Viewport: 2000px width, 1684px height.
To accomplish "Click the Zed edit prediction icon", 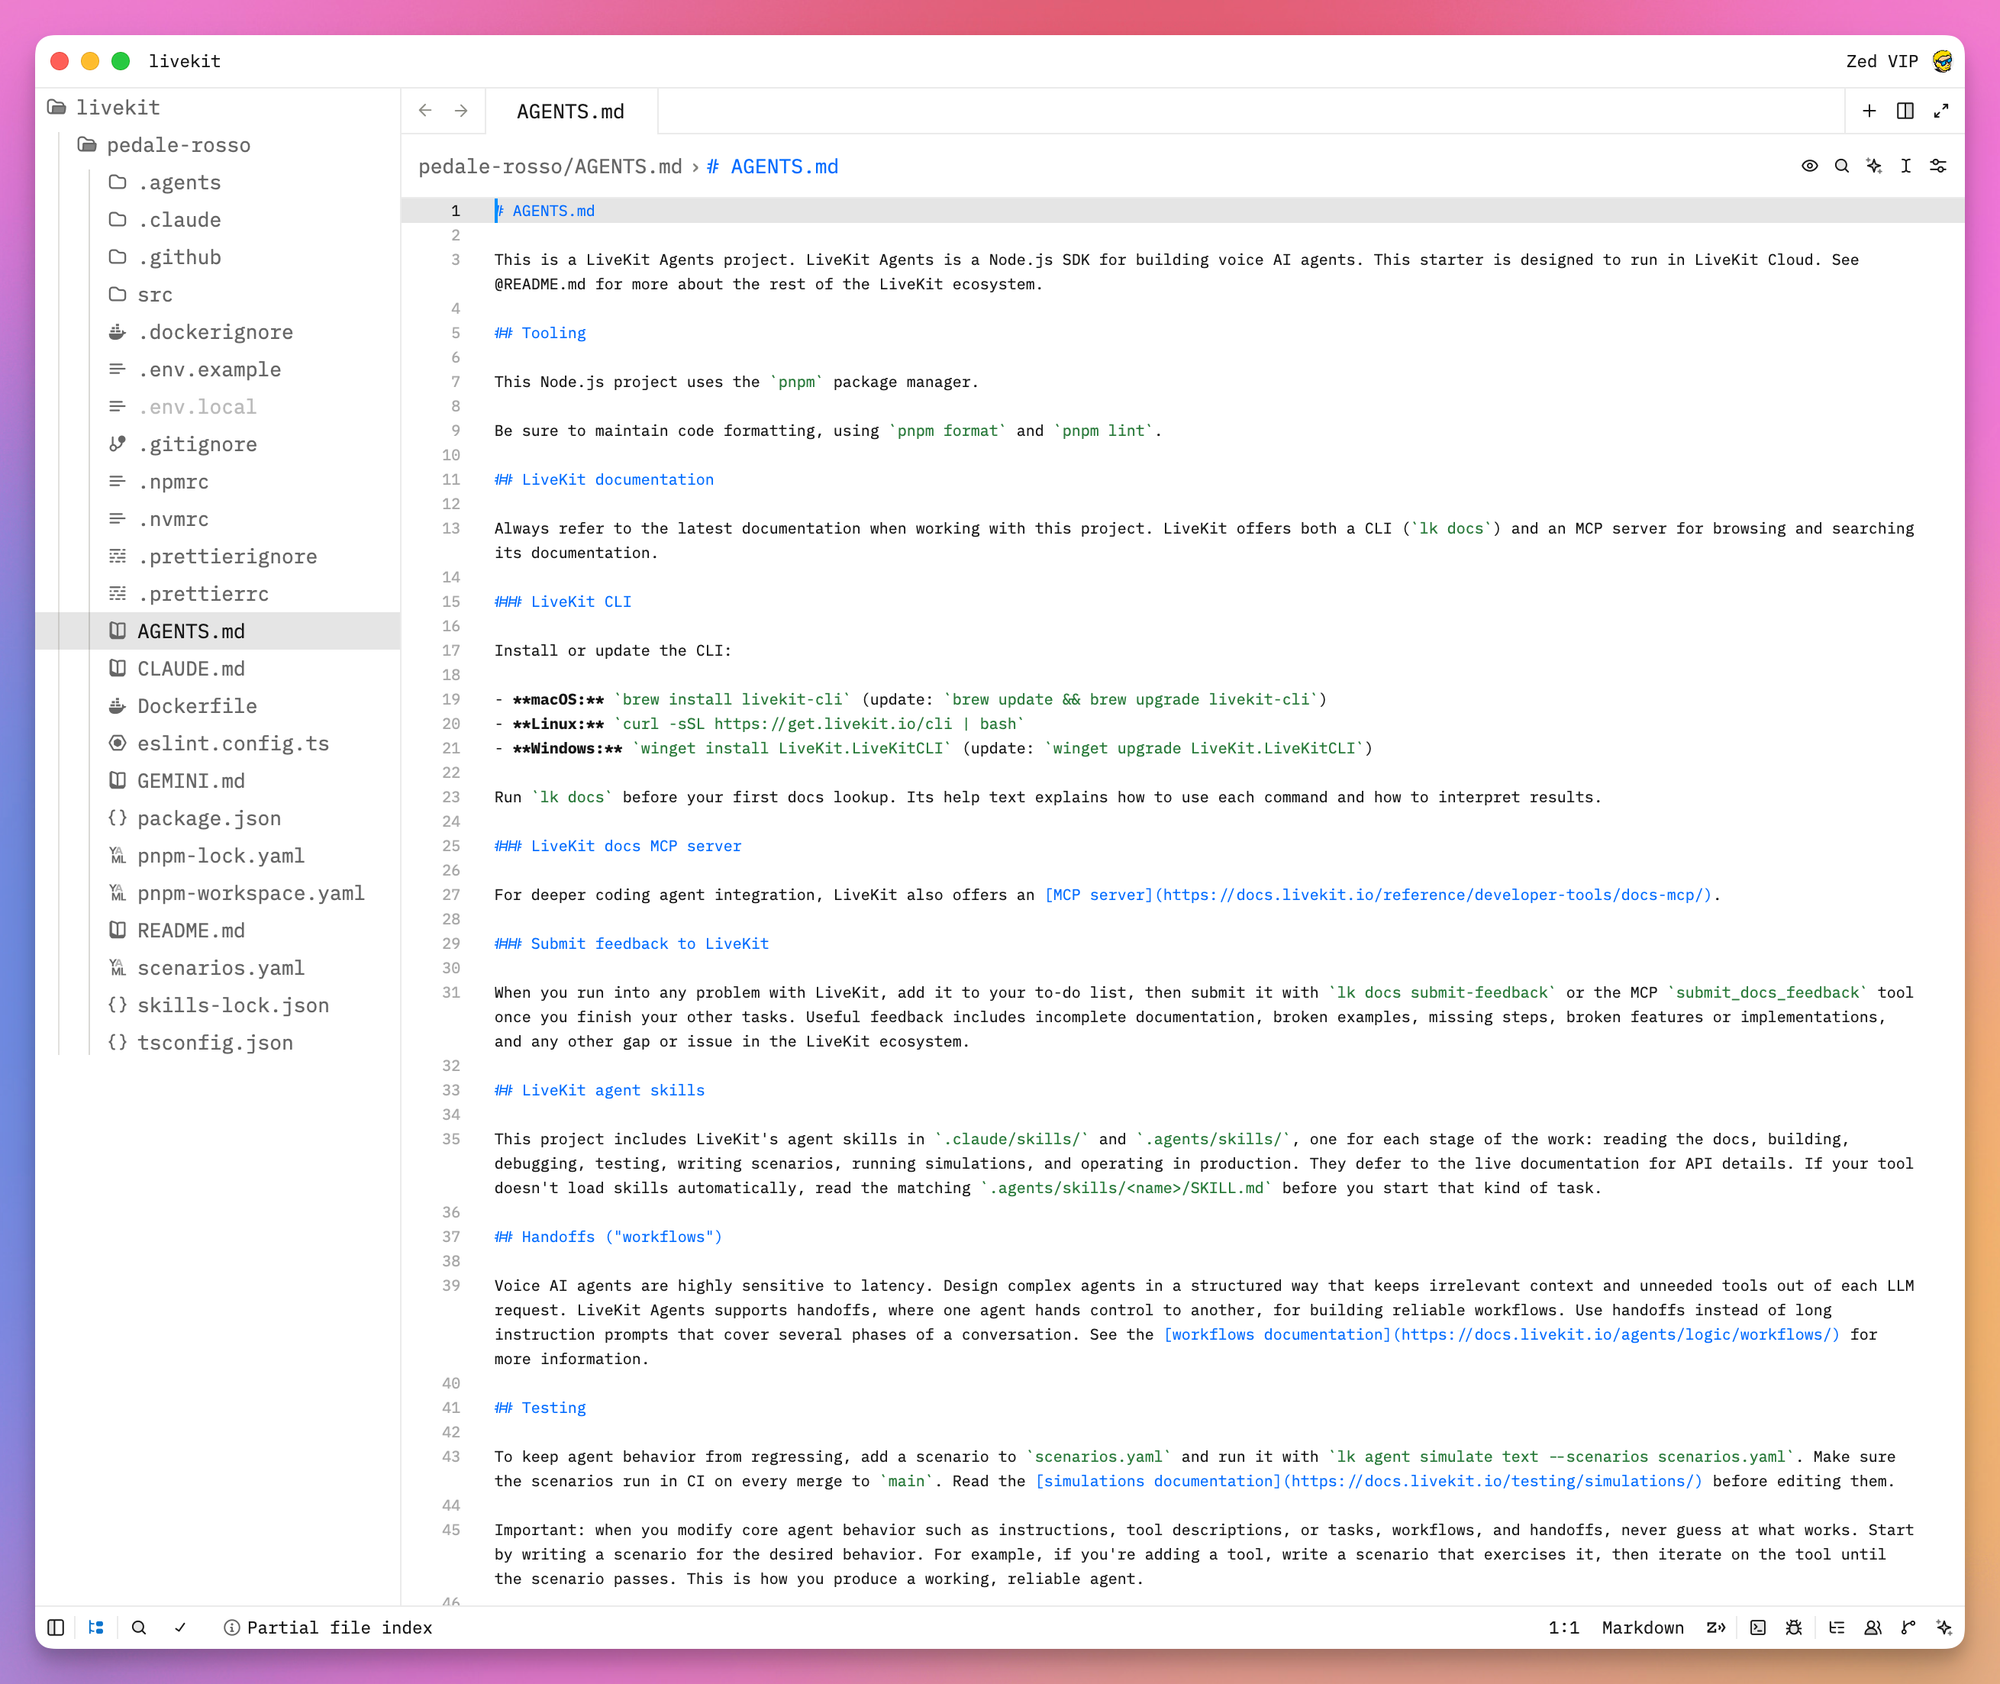I will point(1716,1627).
